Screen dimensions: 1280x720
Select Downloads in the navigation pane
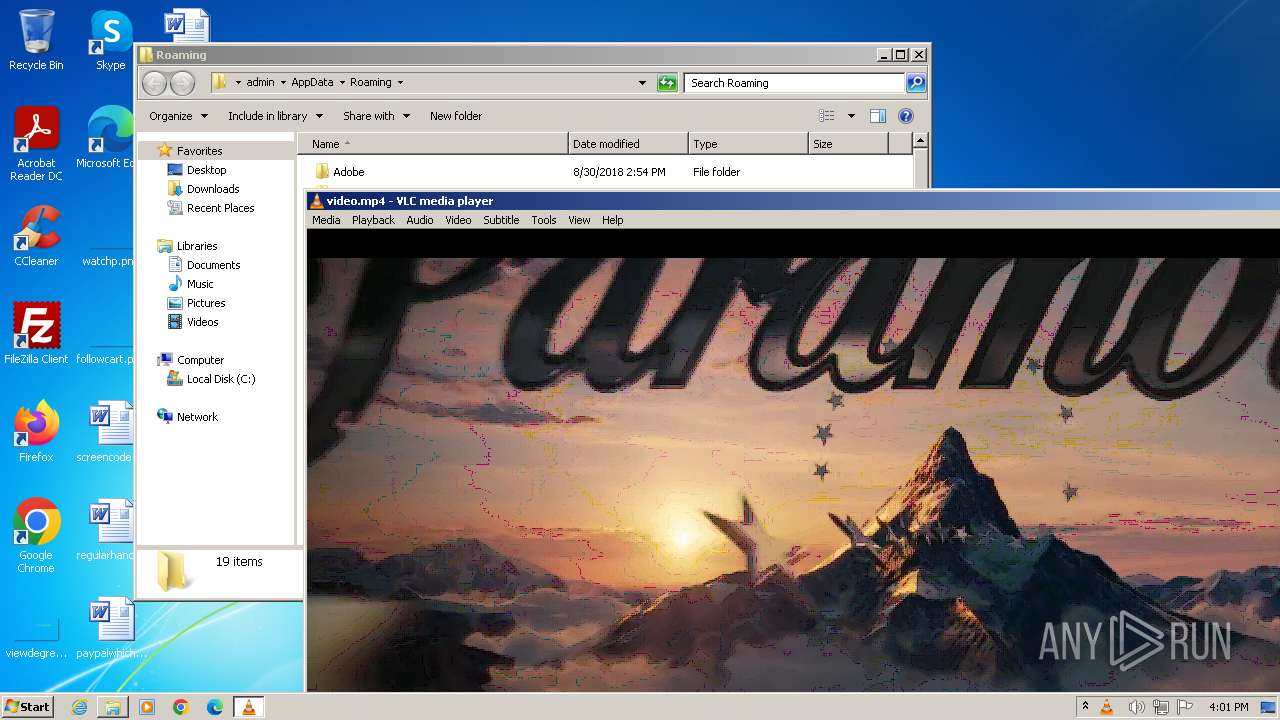pyautogui.click(x=212, y=189)
